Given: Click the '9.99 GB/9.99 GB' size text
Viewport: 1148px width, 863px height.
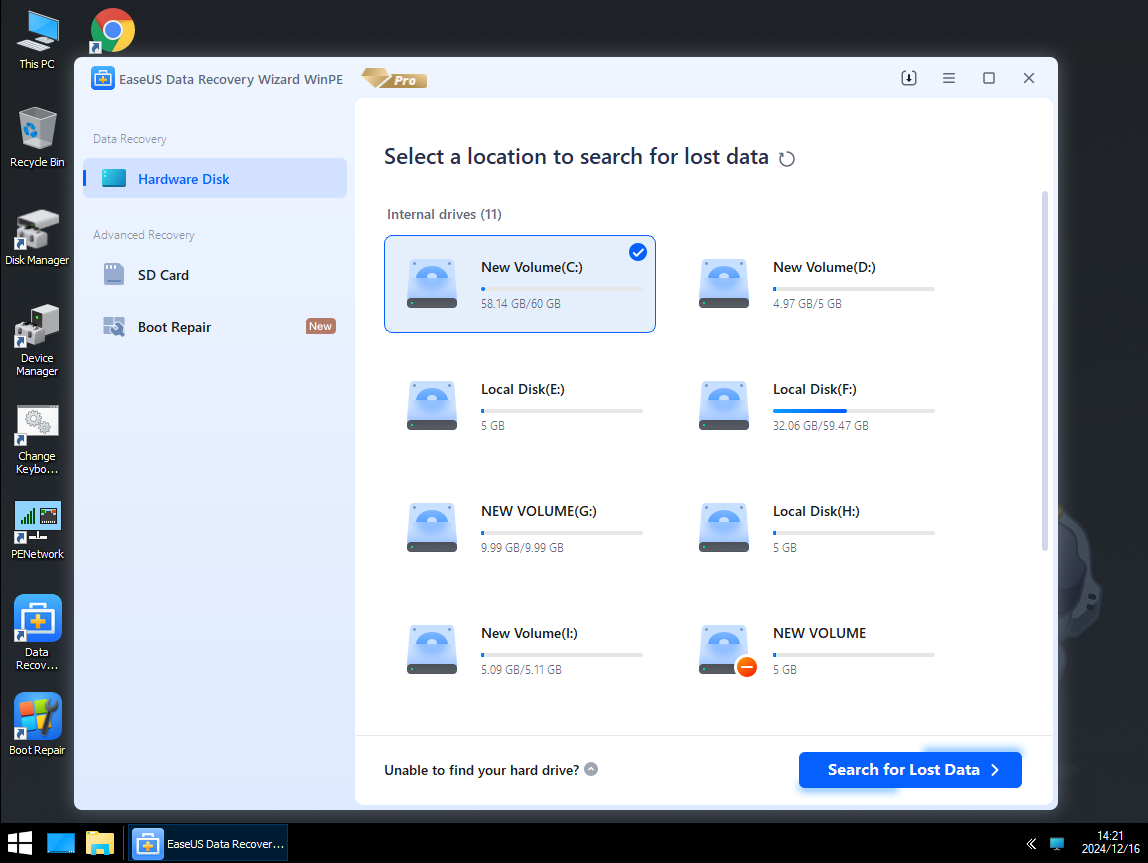Looking at the screenshot, I should [522, 548].
